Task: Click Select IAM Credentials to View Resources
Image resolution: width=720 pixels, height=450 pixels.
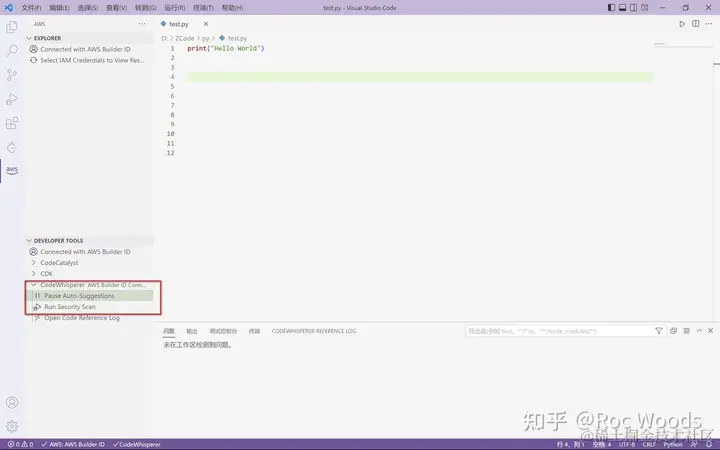Action: (90, 60)
